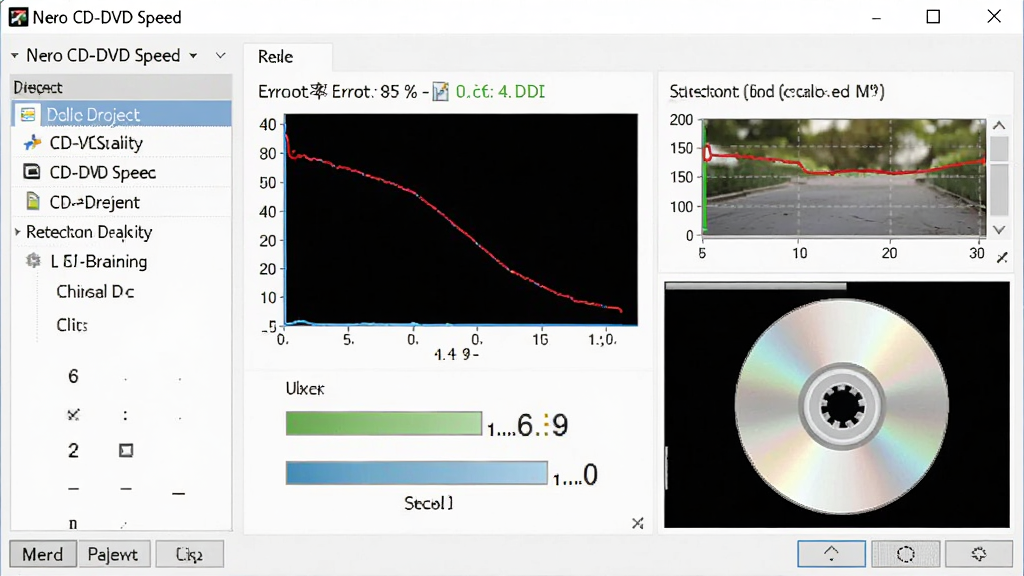Click the cross icon below the number 6
The width and height of the screenshot is (1024, 576).
[73, 415]
